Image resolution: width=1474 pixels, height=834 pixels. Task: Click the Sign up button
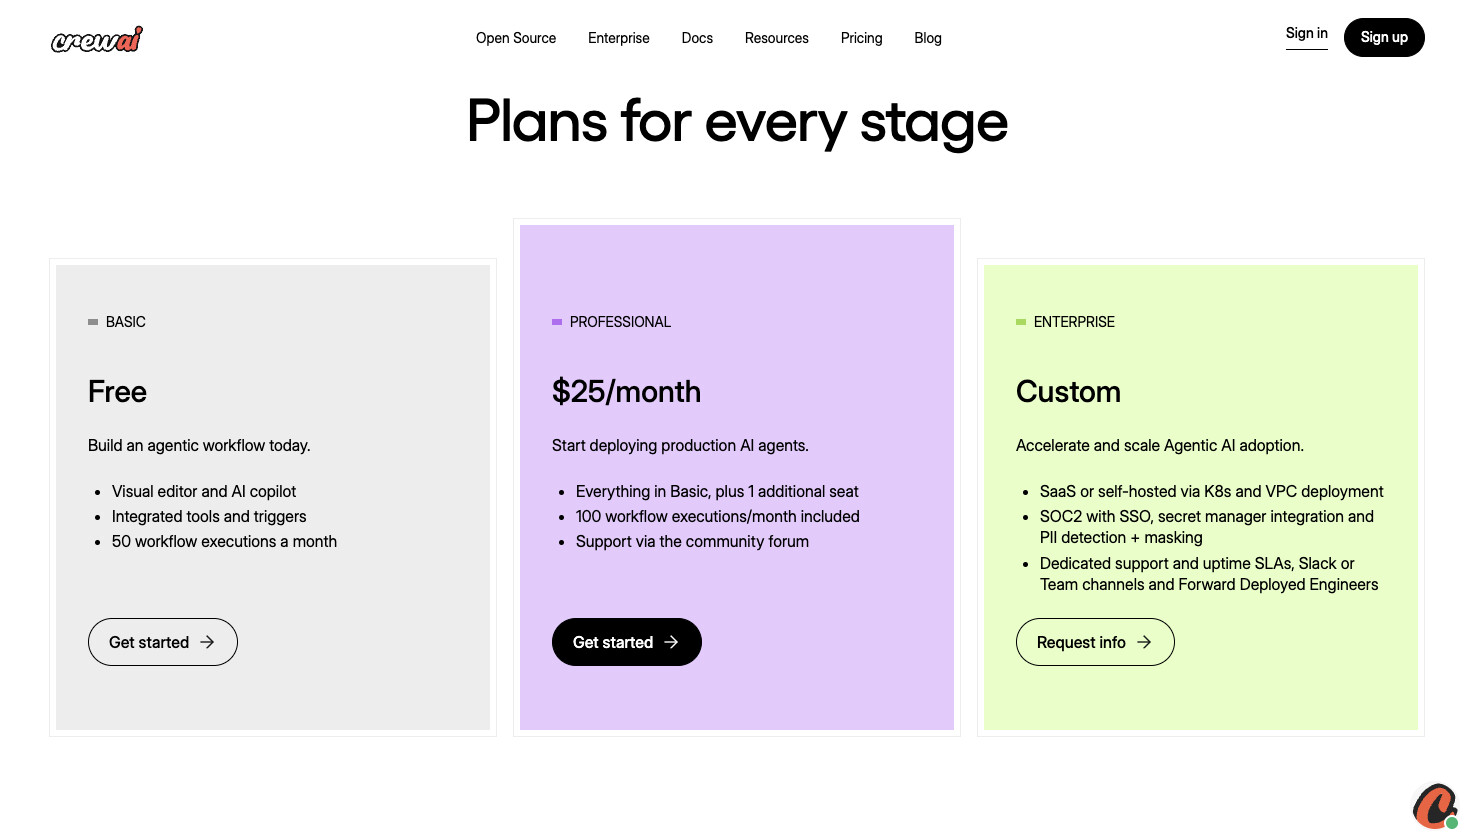click(1384, 37)
